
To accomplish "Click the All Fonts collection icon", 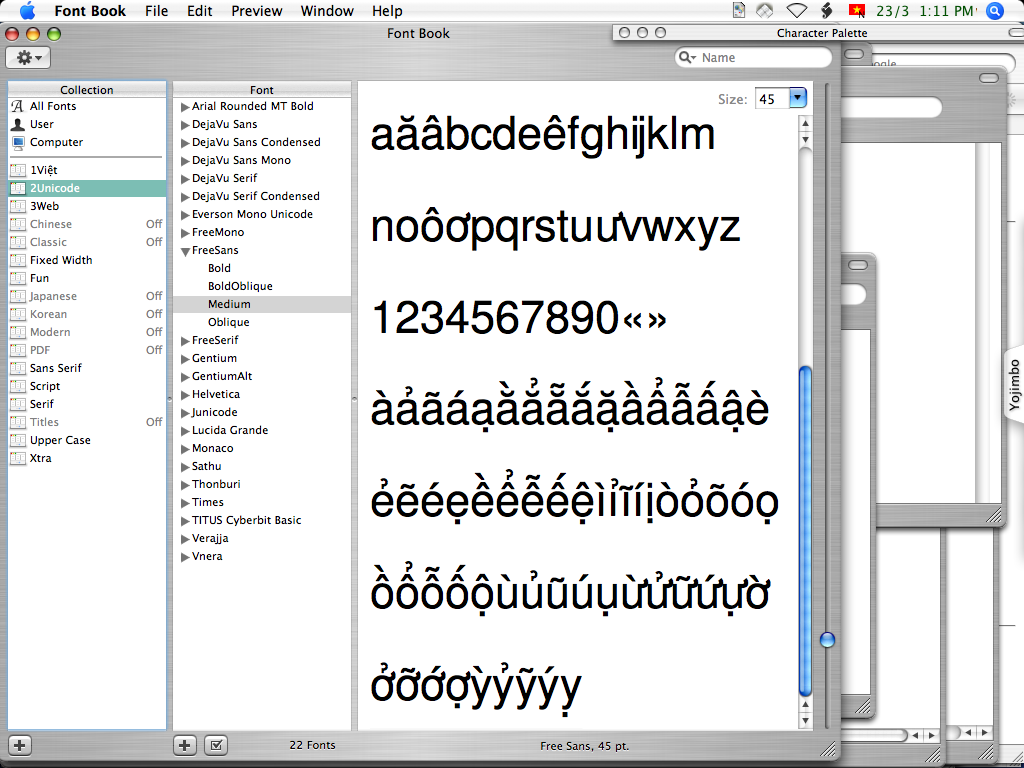I will point(18,106).
